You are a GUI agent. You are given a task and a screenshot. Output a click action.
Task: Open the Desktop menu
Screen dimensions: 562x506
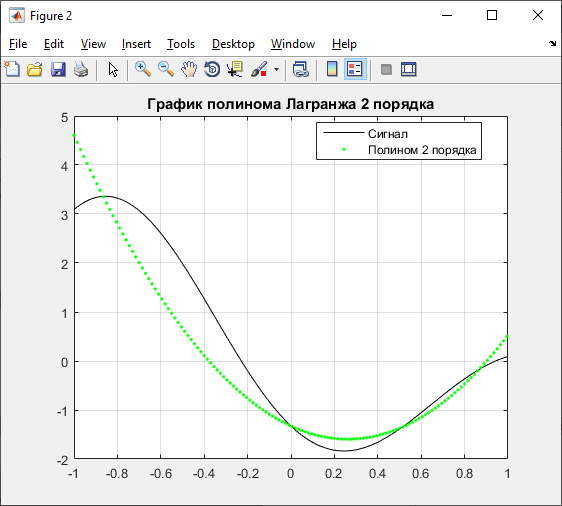click(x=233, y=44)
